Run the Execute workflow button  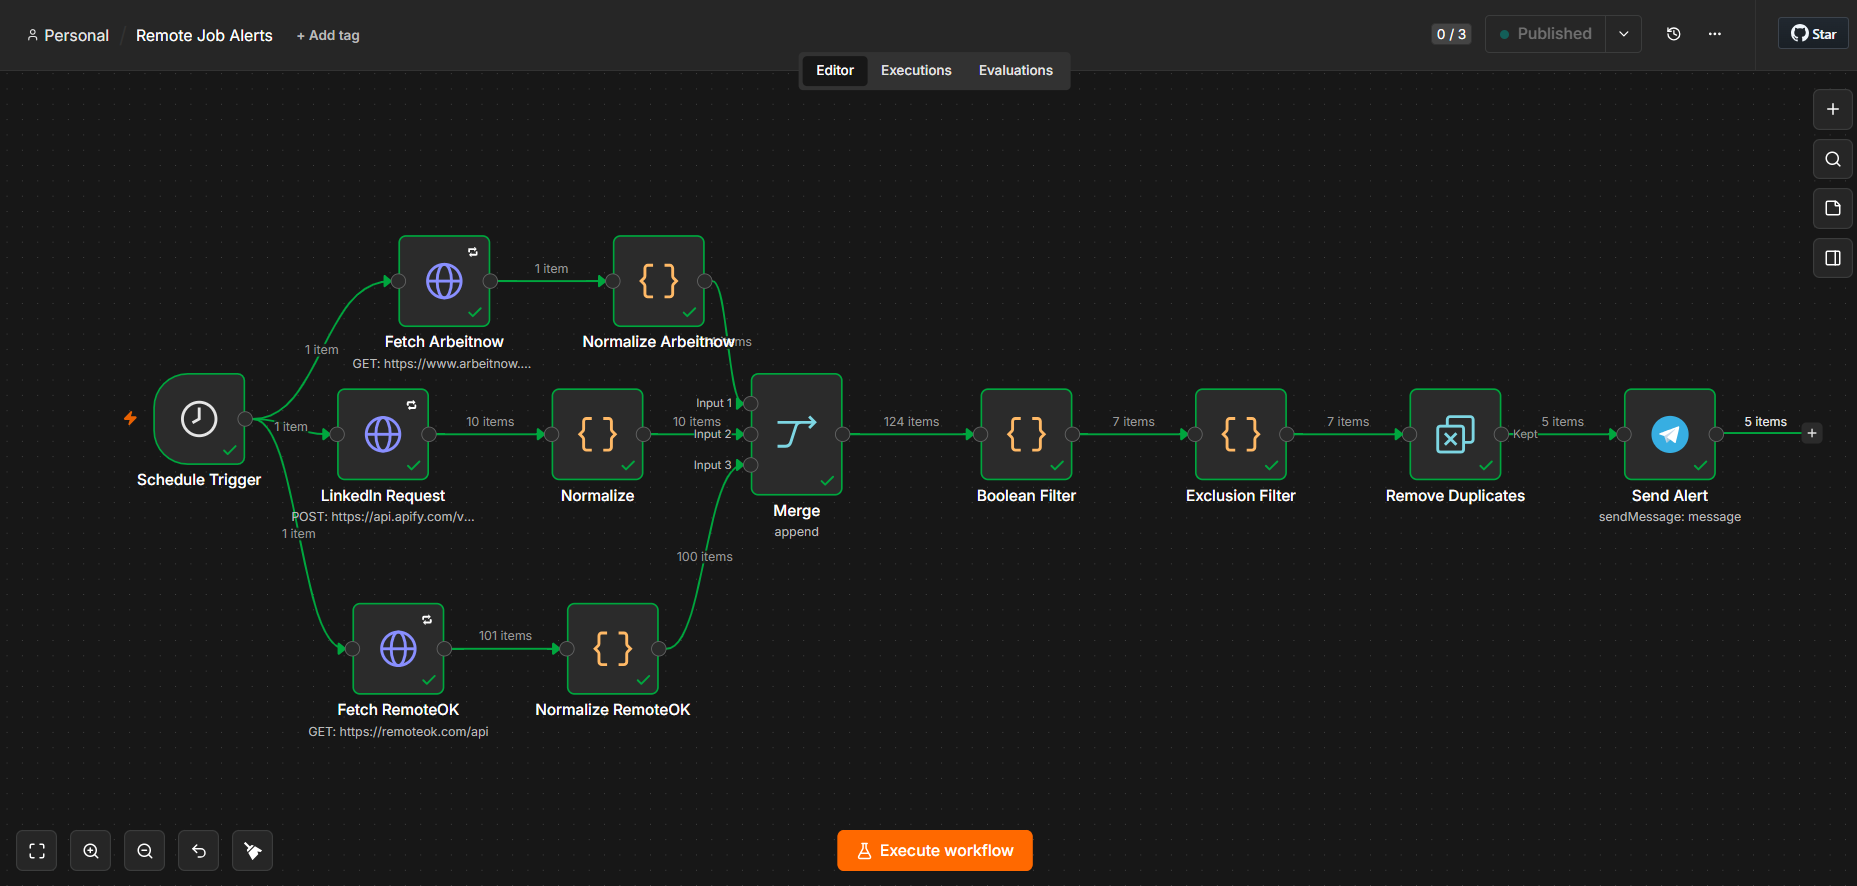(935, 851)
